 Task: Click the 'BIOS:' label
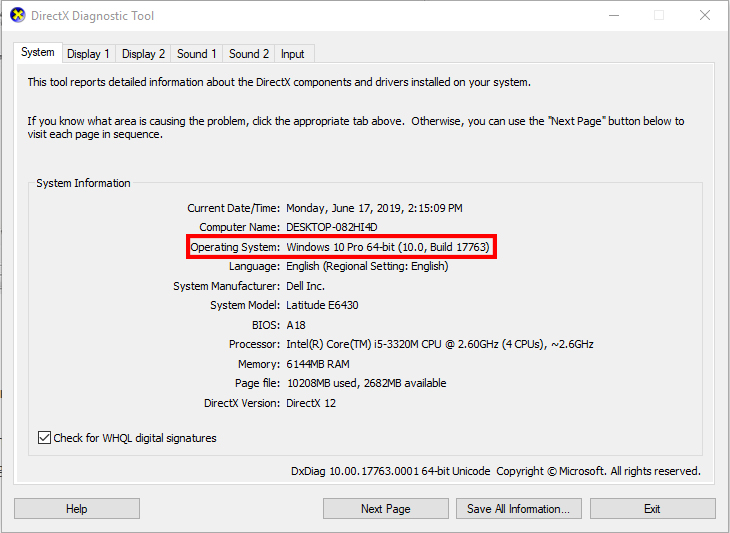(266, 325)
